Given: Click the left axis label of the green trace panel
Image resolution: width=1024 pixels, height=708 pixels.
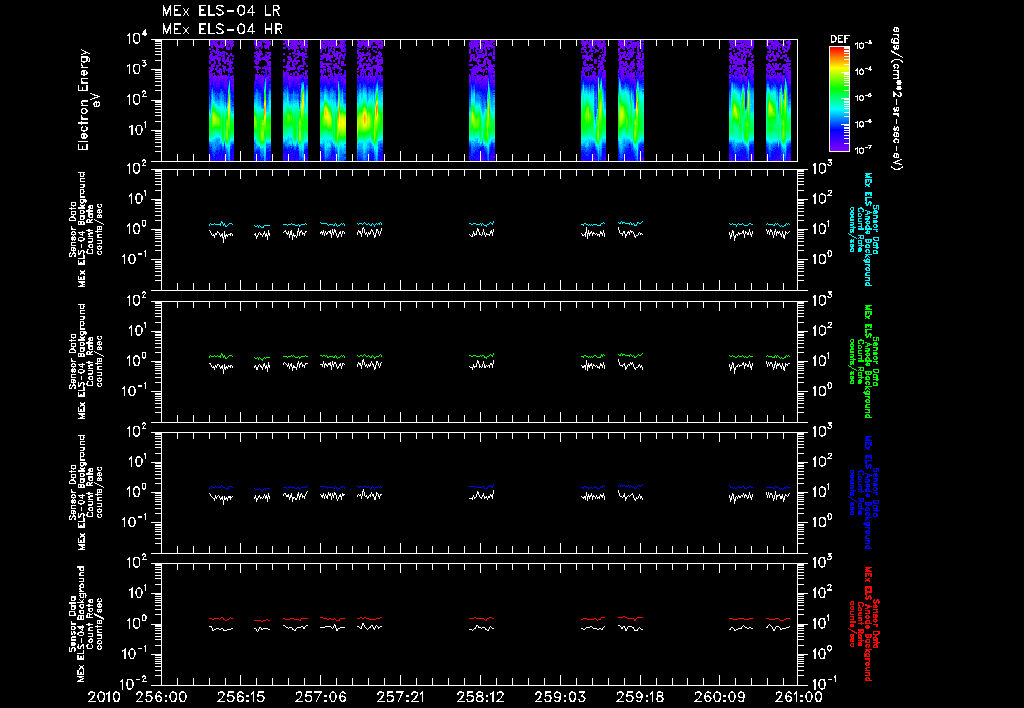Looking at the screenshot, I should point(85,361).
